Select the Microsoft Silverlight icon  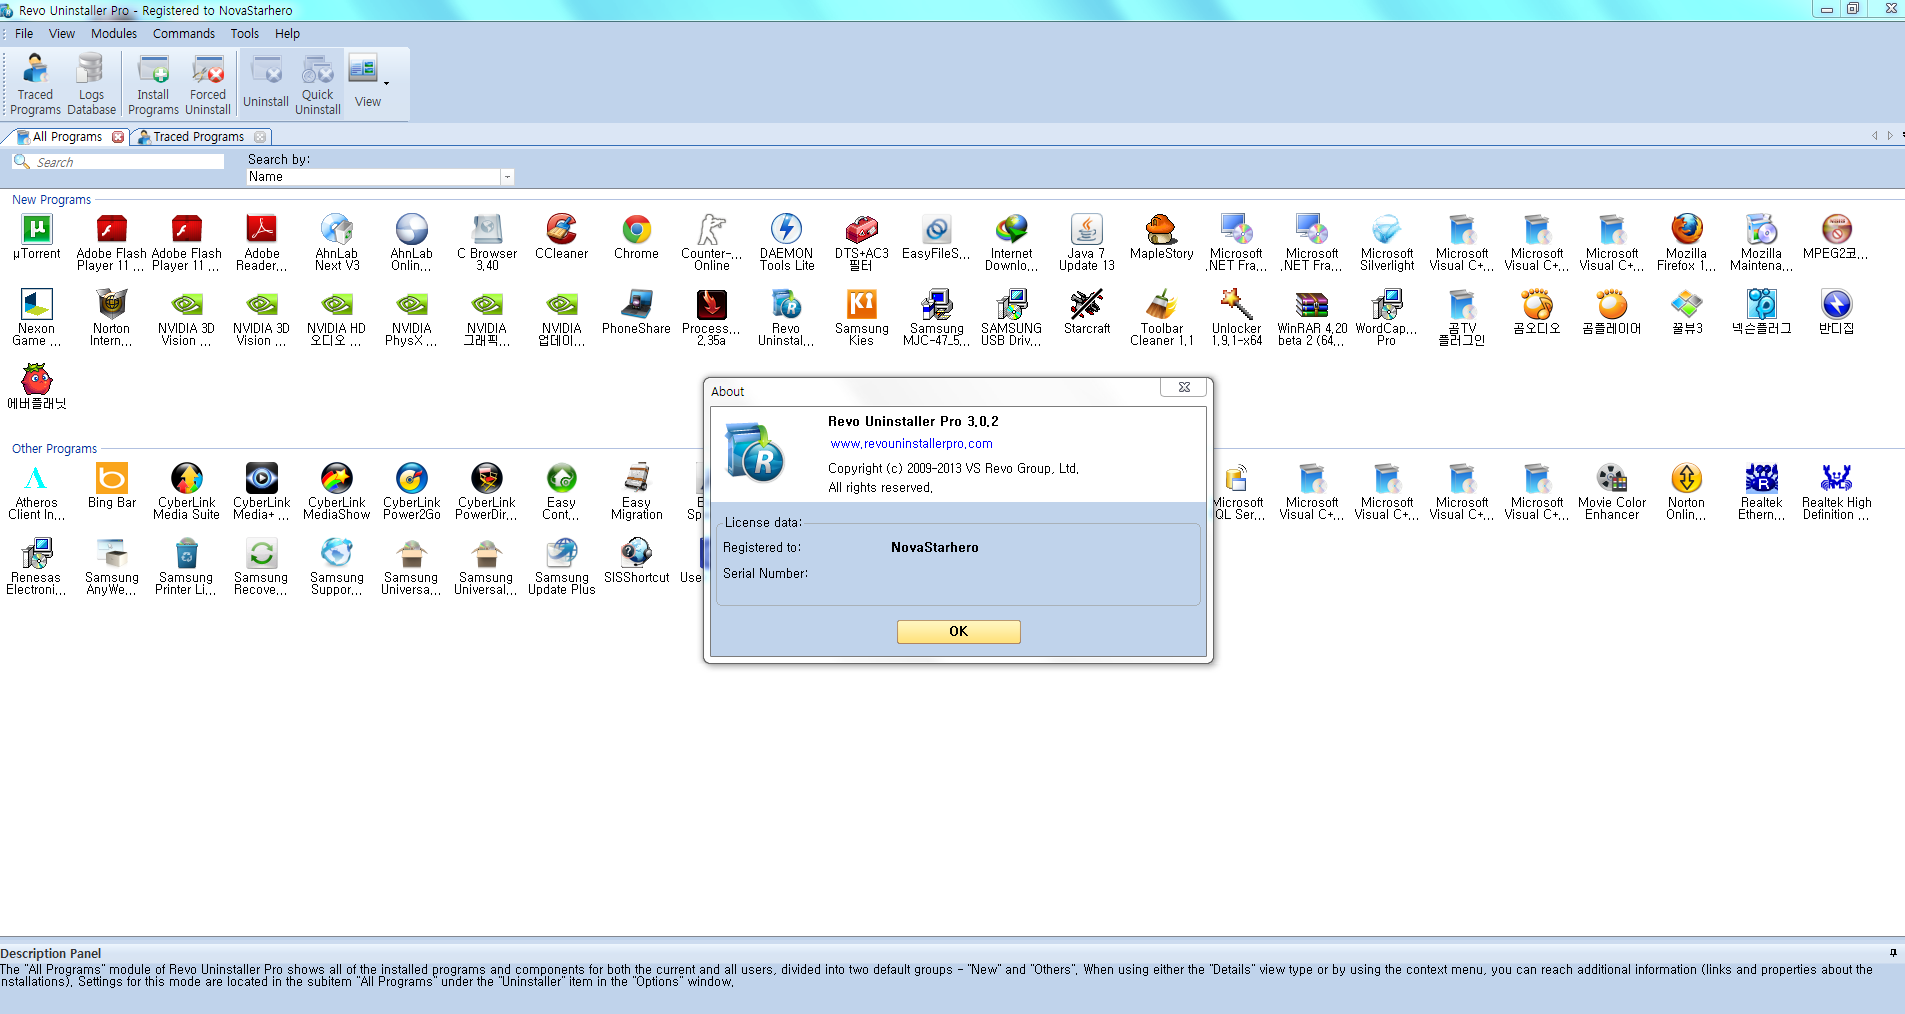tap(1387, 242)
